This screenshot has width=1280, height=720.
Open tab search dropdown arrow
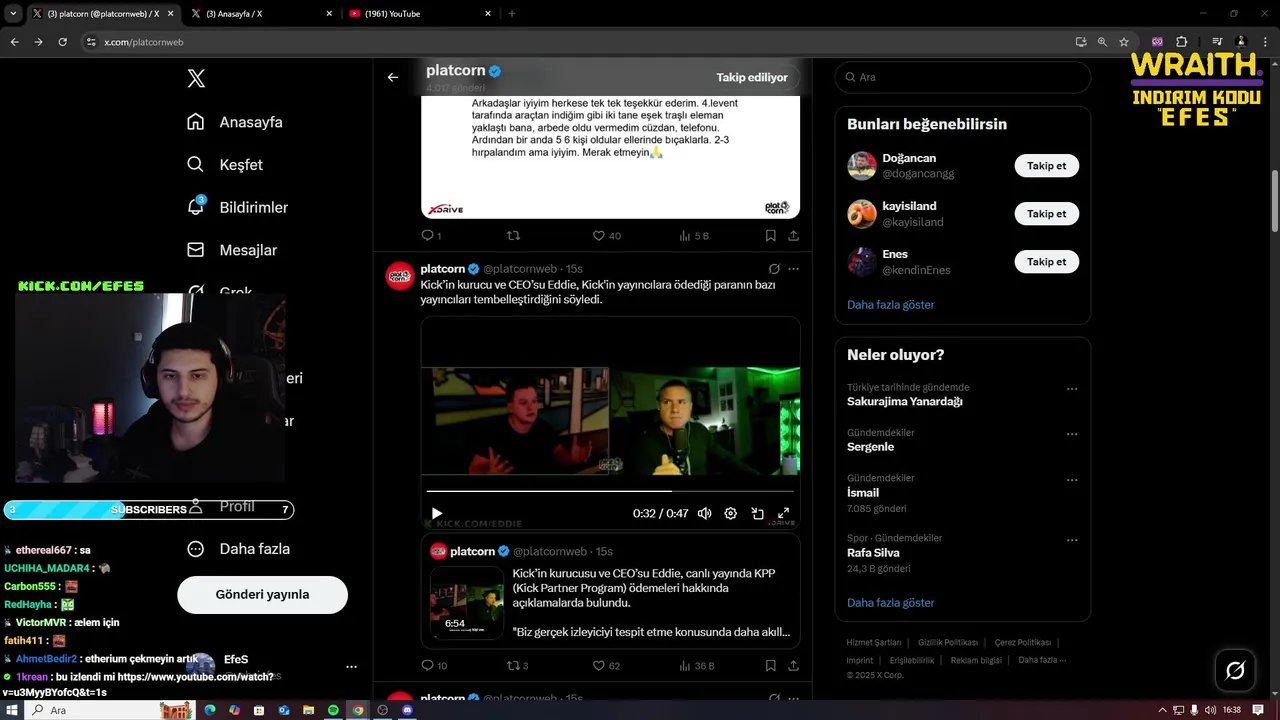point(13,13)
